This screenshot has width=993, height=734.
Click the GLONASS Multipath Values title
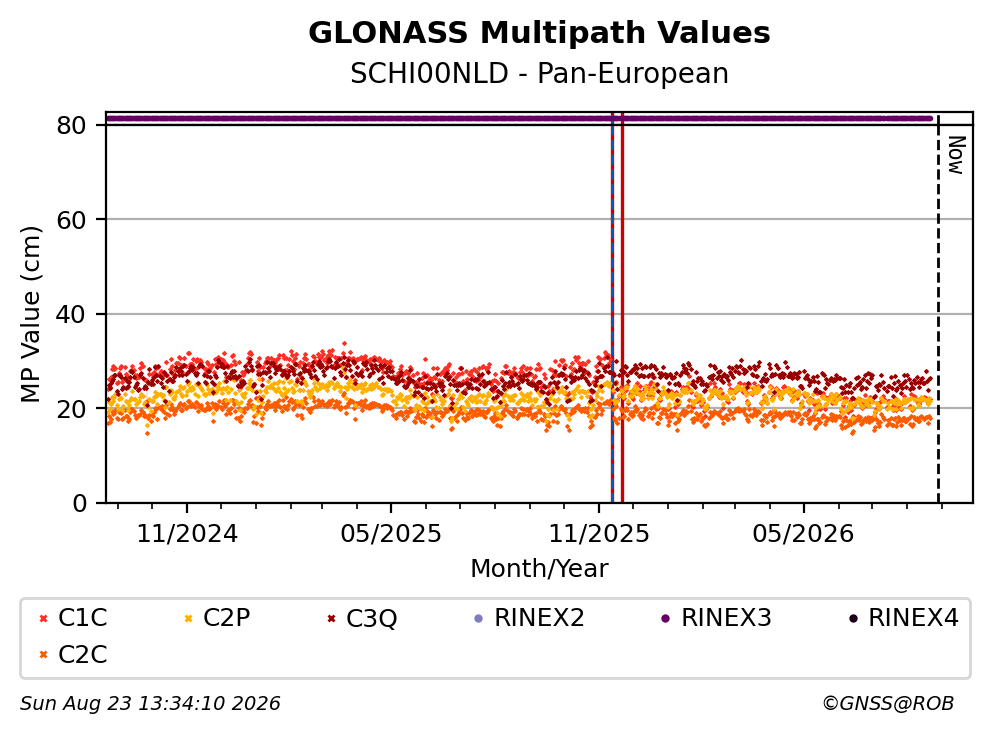tap(540, 32)
